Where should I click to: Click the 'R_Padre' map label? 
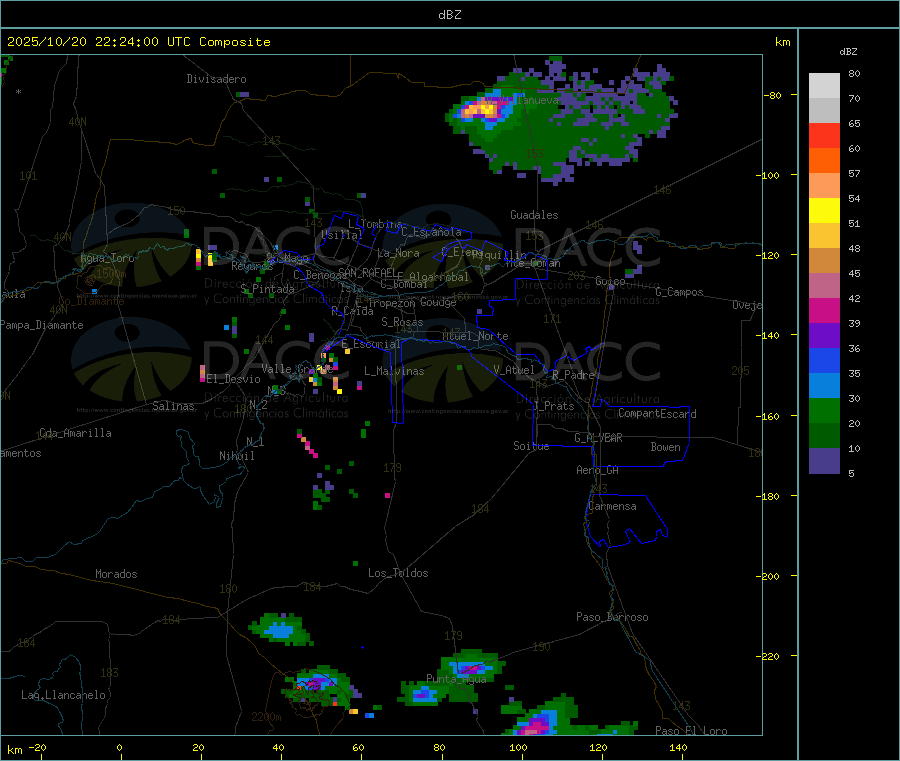click(573, 375)
